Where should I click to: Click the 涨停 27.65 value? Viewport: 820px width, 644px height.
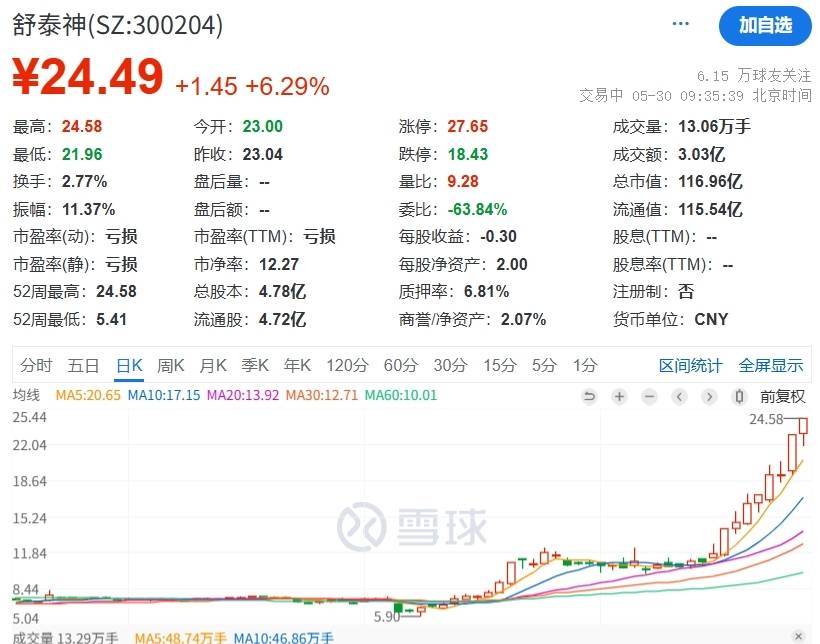(468, 127)
